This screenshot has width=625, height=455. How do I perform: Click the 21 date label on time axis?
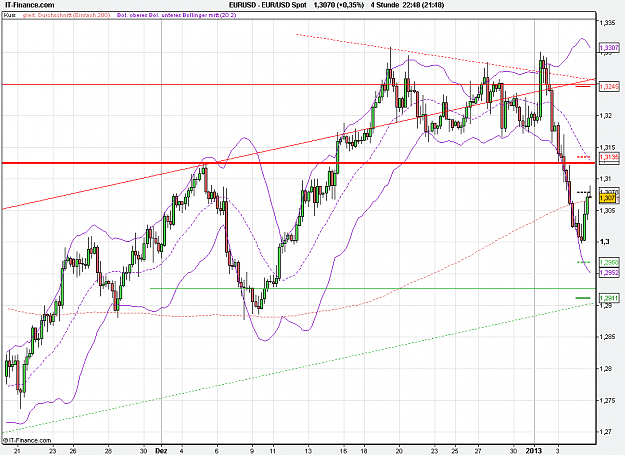point(17,451)
